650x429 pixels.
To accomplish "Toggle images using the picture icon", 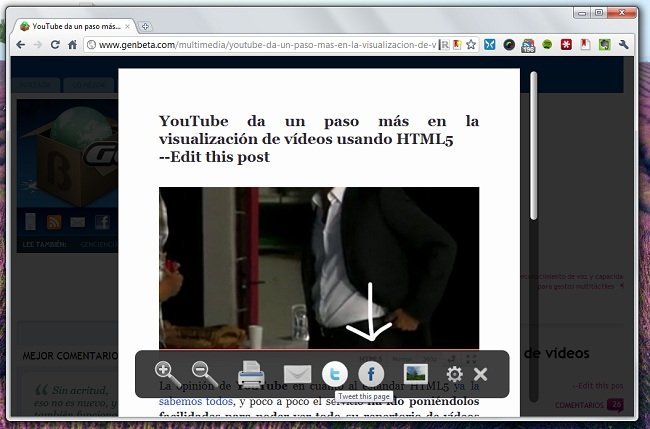I will 416,374.
